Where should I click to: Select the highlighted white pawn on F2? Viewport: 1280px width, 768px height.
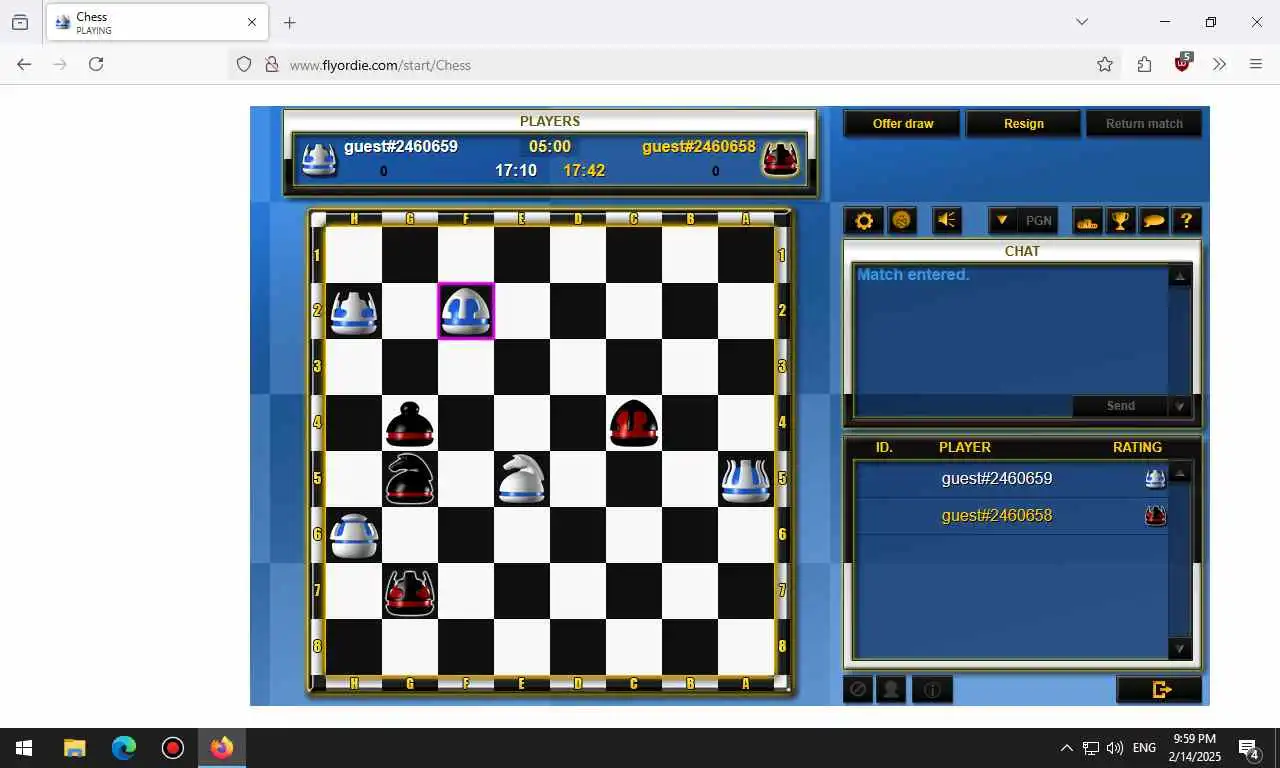point(466,311)
